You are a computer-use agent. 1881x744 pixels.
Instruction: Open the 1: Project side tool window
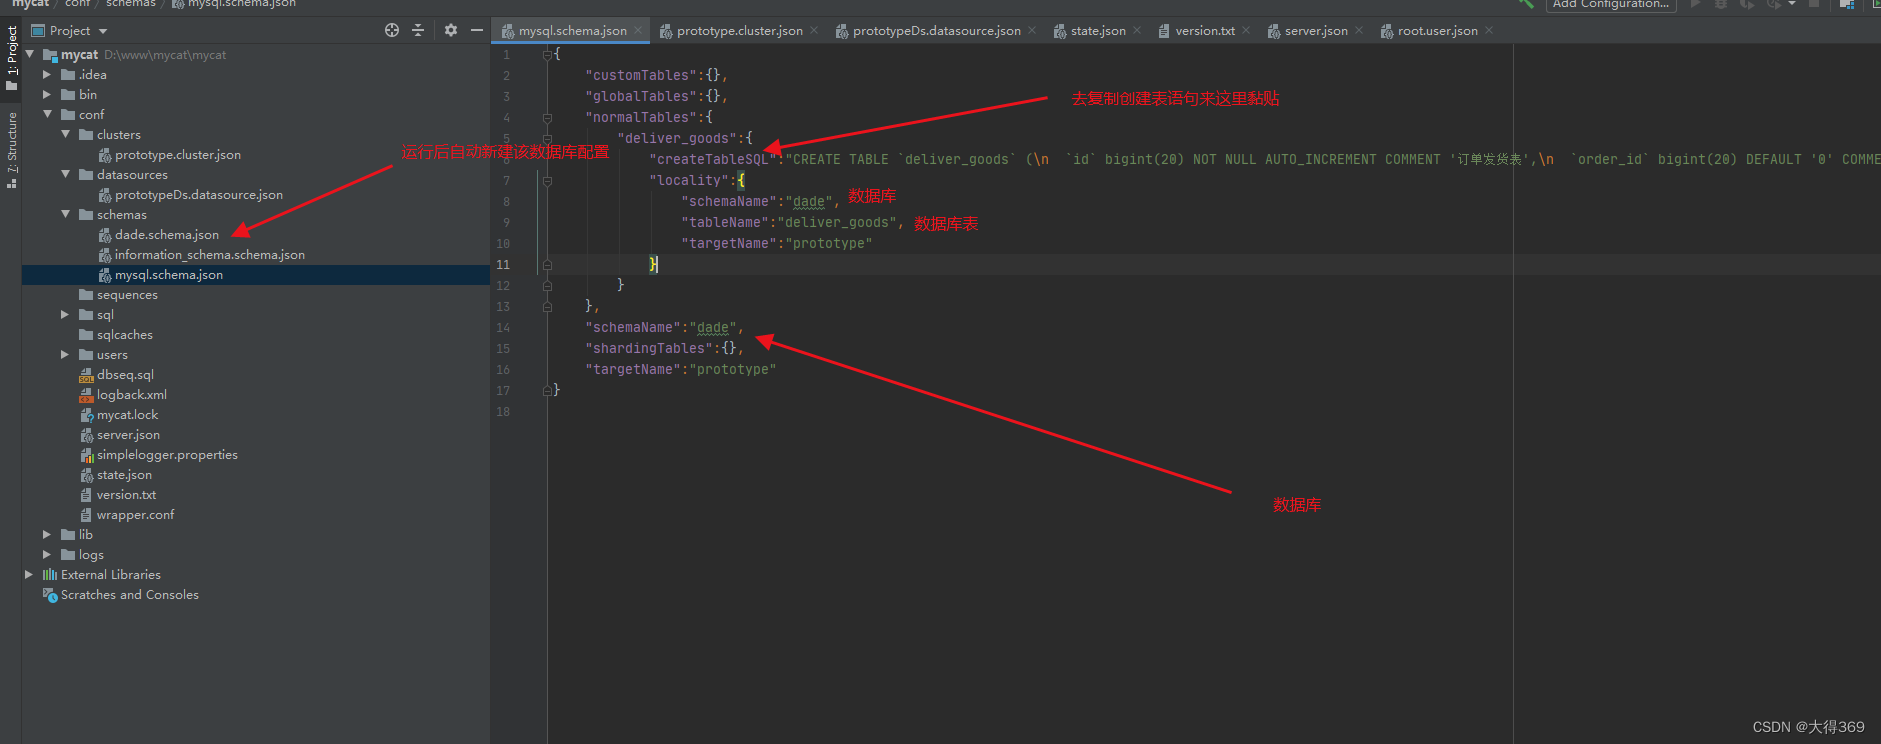click(12, 58)
